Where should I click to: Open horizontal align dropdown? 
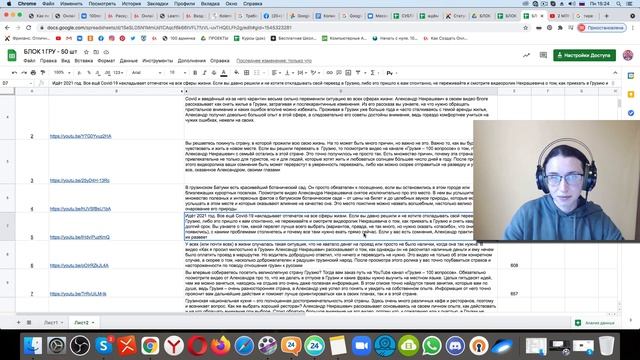276,73
